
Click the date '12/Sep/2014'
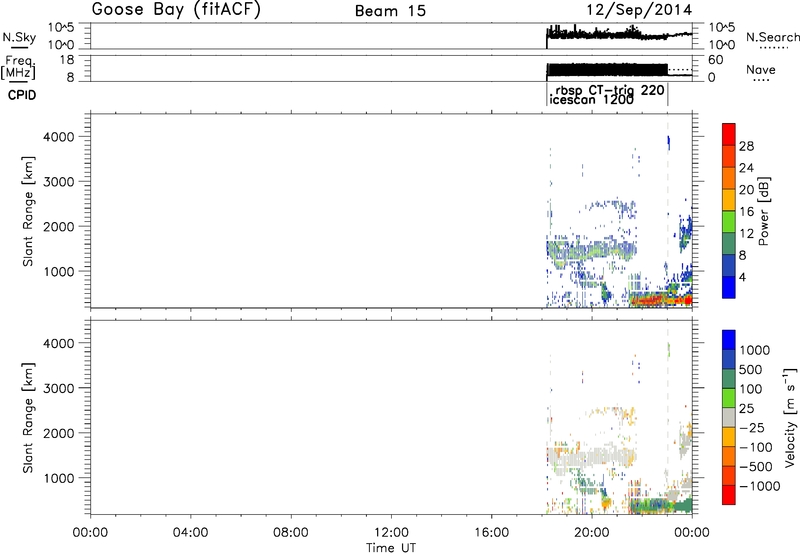click(x=640, y=10)
